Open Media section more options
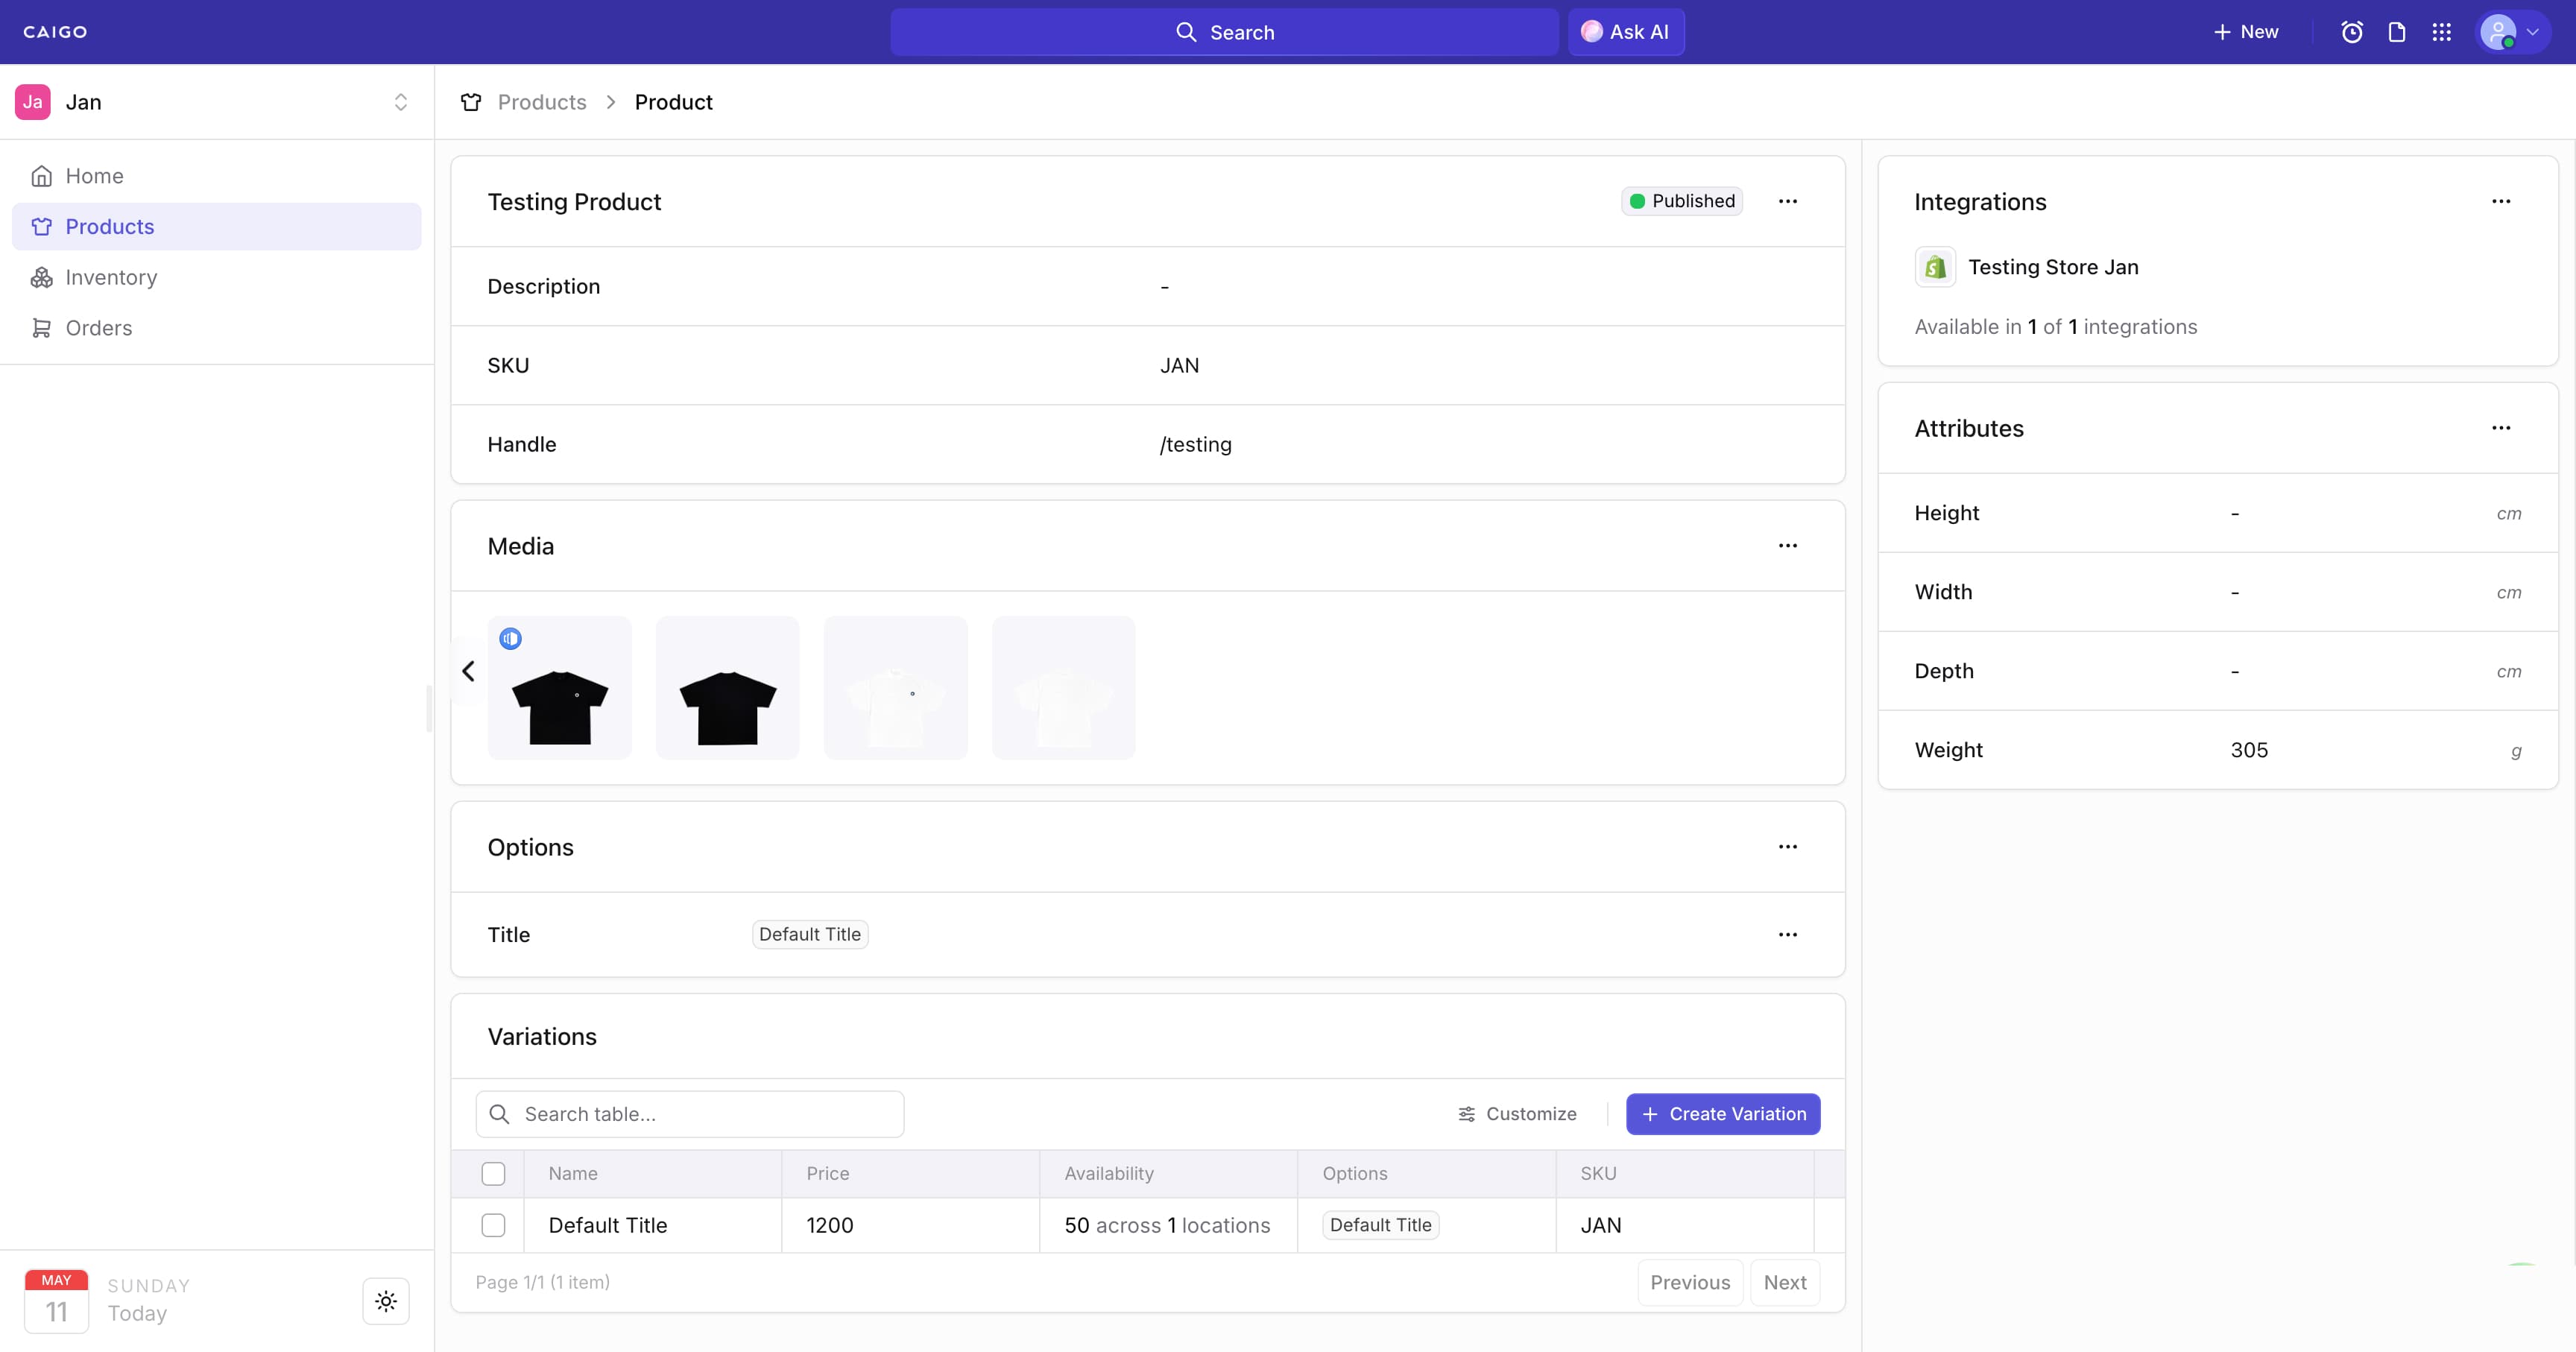This screenshot has width=2576, height=1352. 1788,546
